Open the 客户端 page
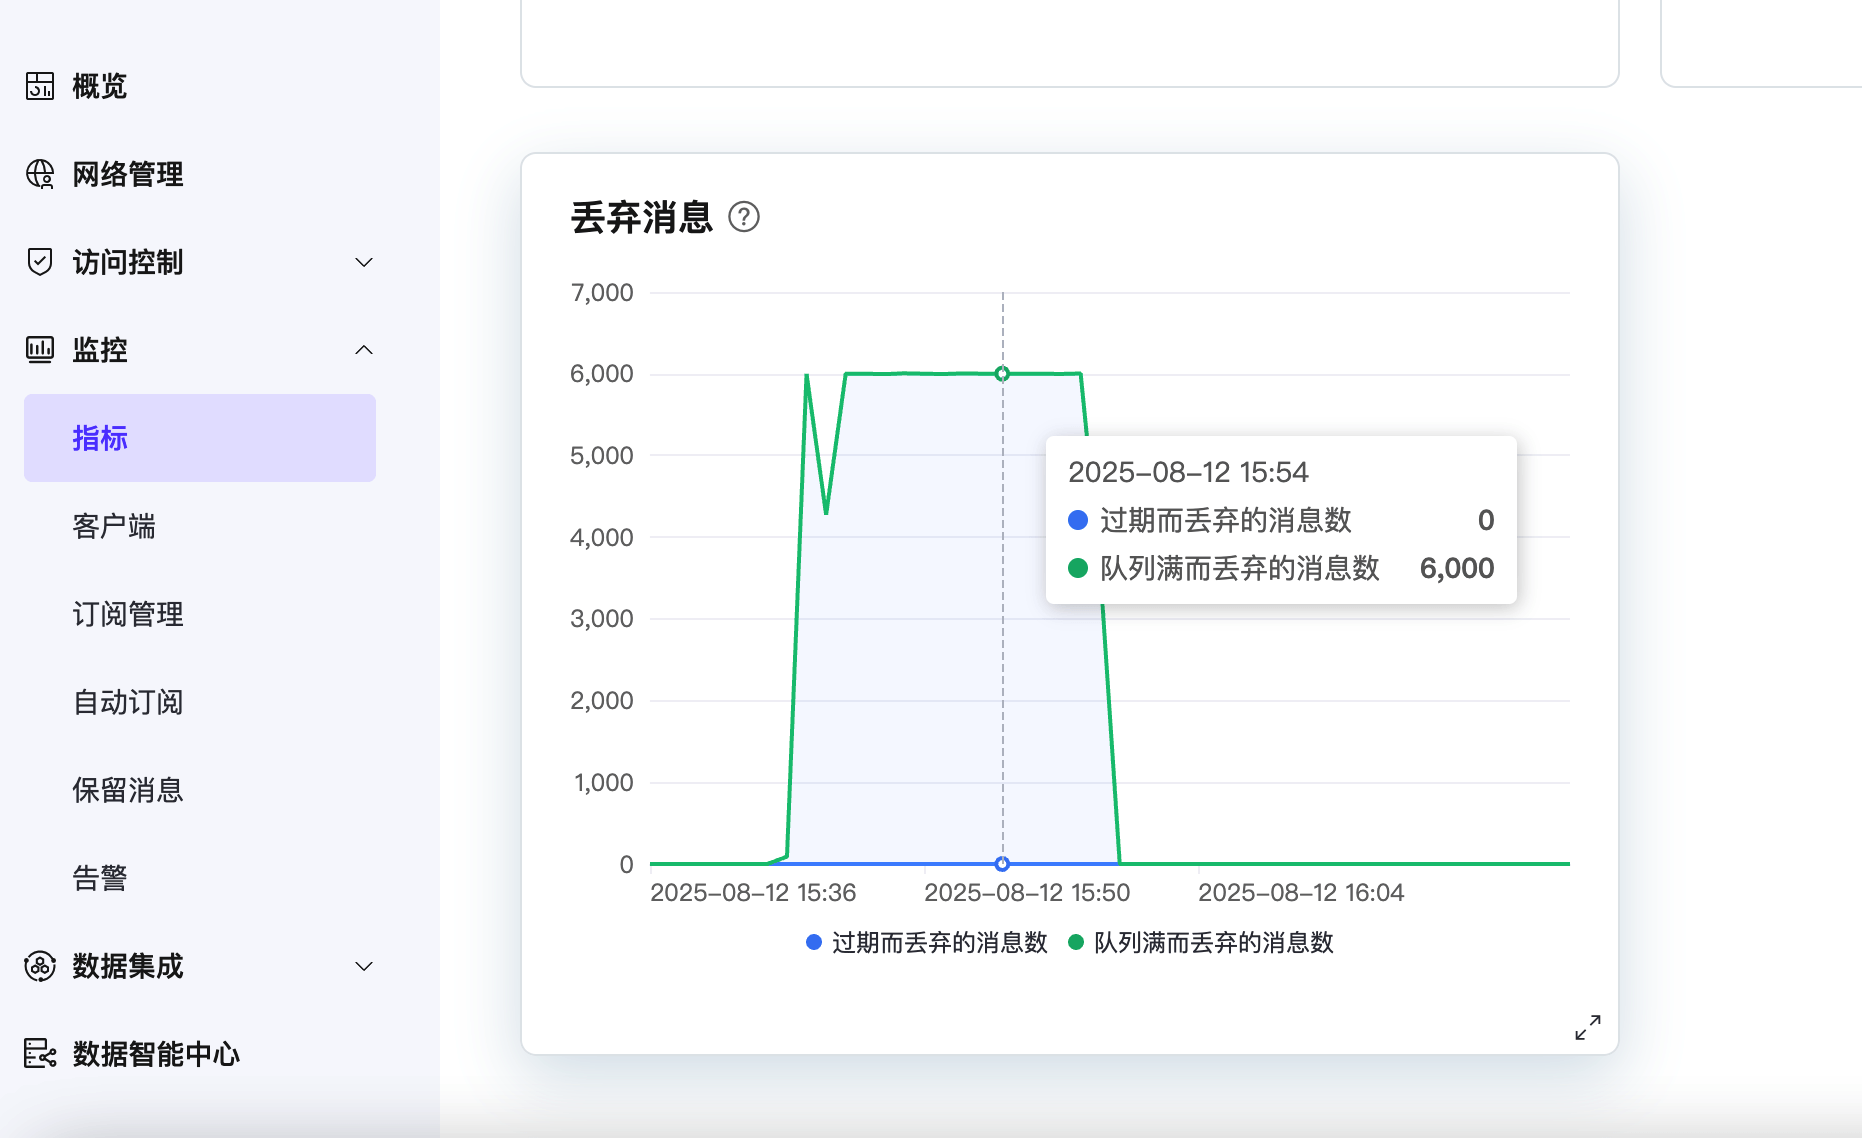The width and height of the screenshot is (1862, 1138). [114, 527]
